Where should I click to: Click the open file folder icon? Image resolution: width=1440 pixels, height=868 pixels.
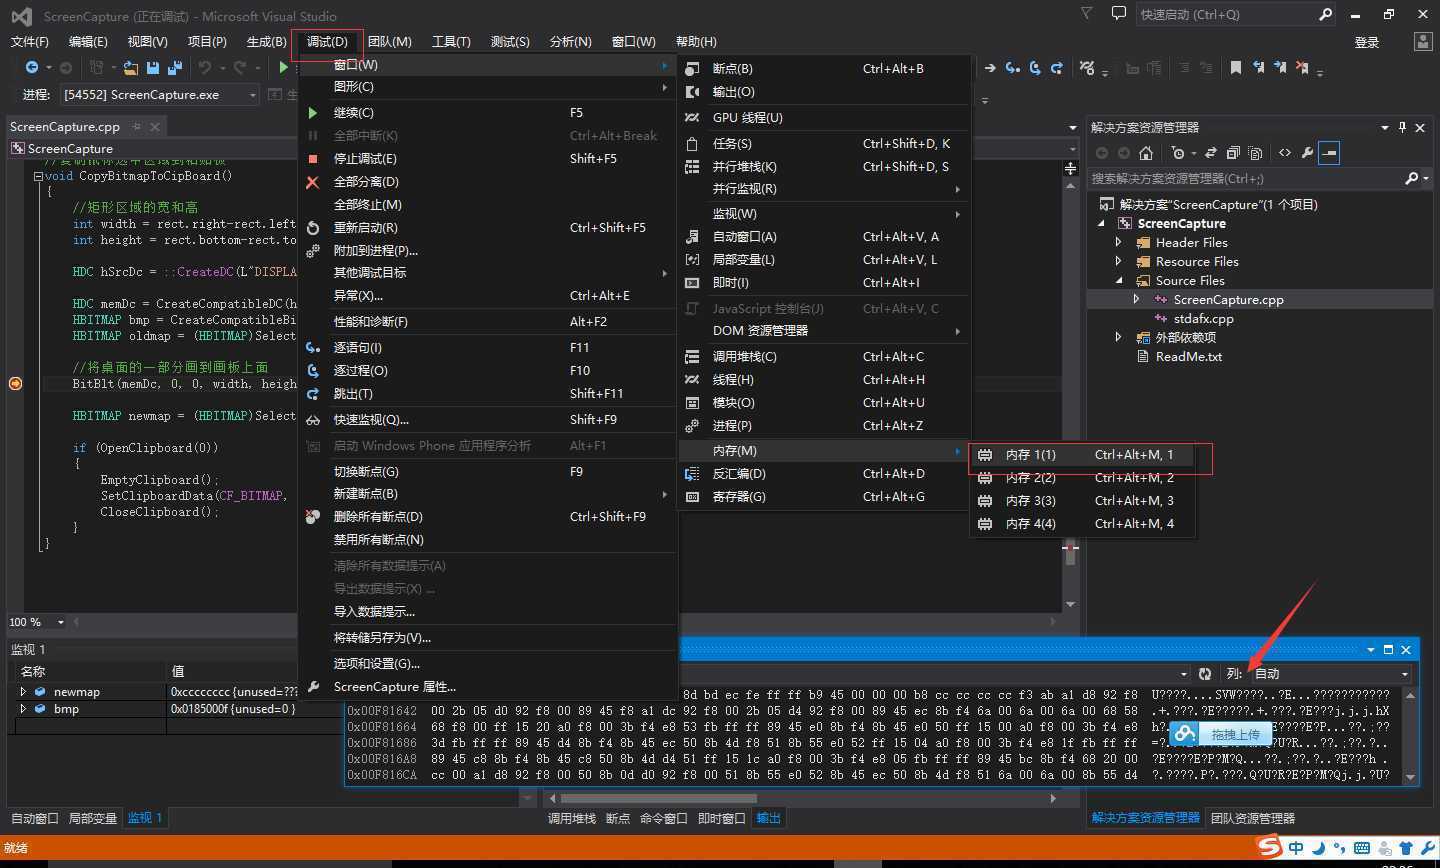point(130,67)
